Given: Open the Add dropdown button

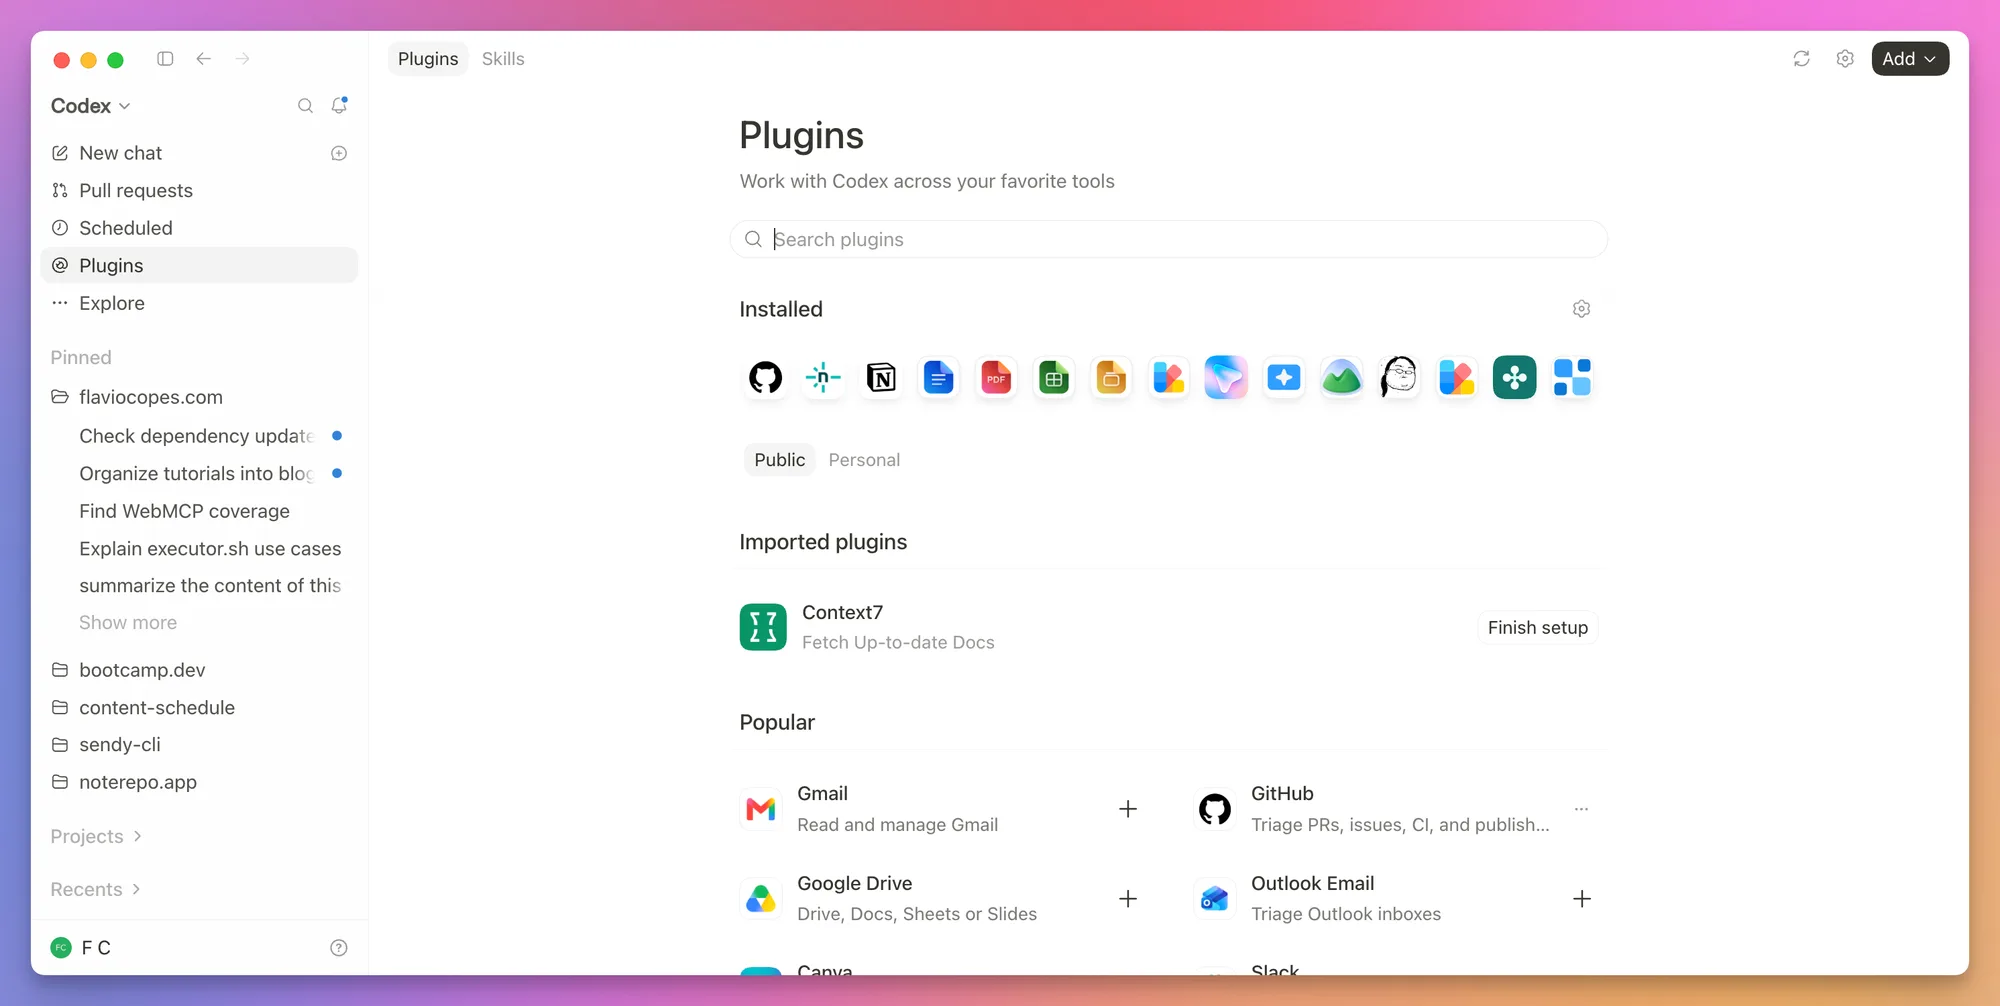Looking at the screenshot, I should (x=1910, y=59).
